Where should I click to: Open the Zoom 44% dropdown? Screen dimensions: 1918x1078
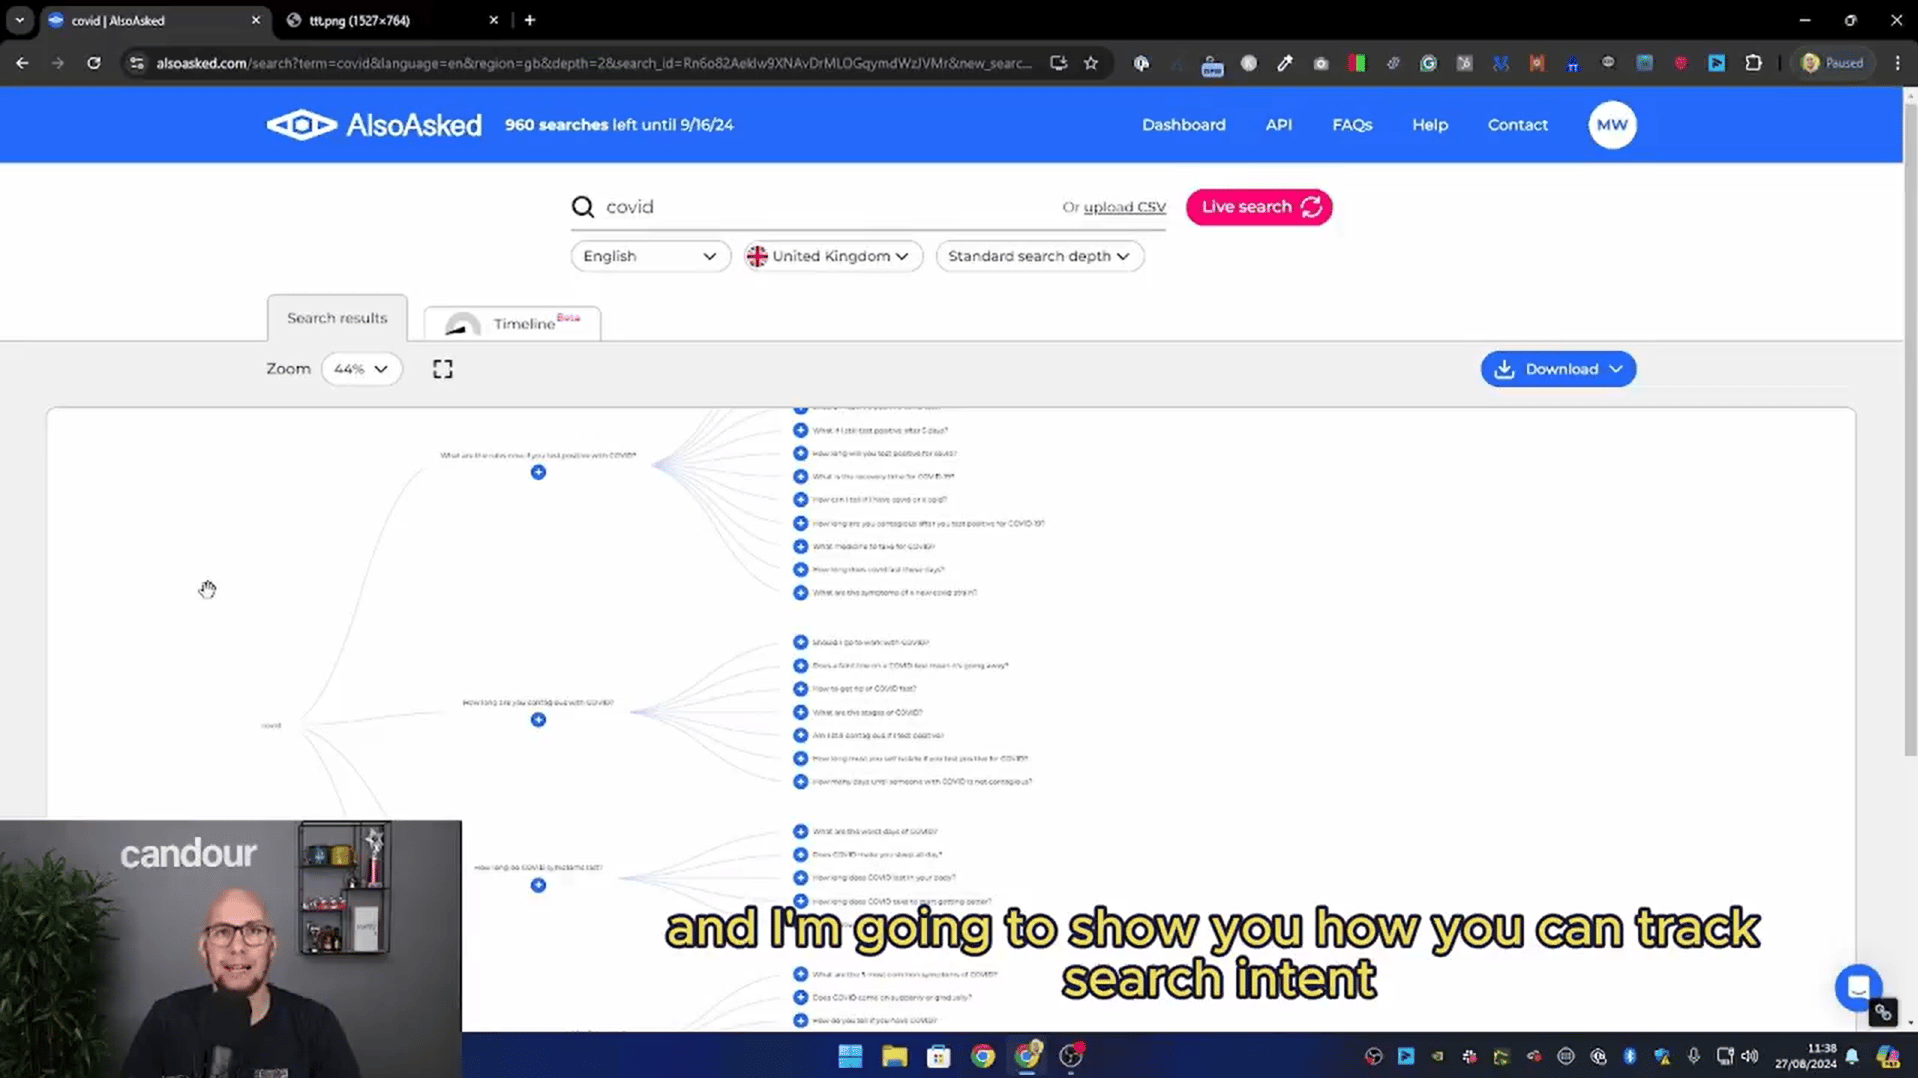click(361, 369)
